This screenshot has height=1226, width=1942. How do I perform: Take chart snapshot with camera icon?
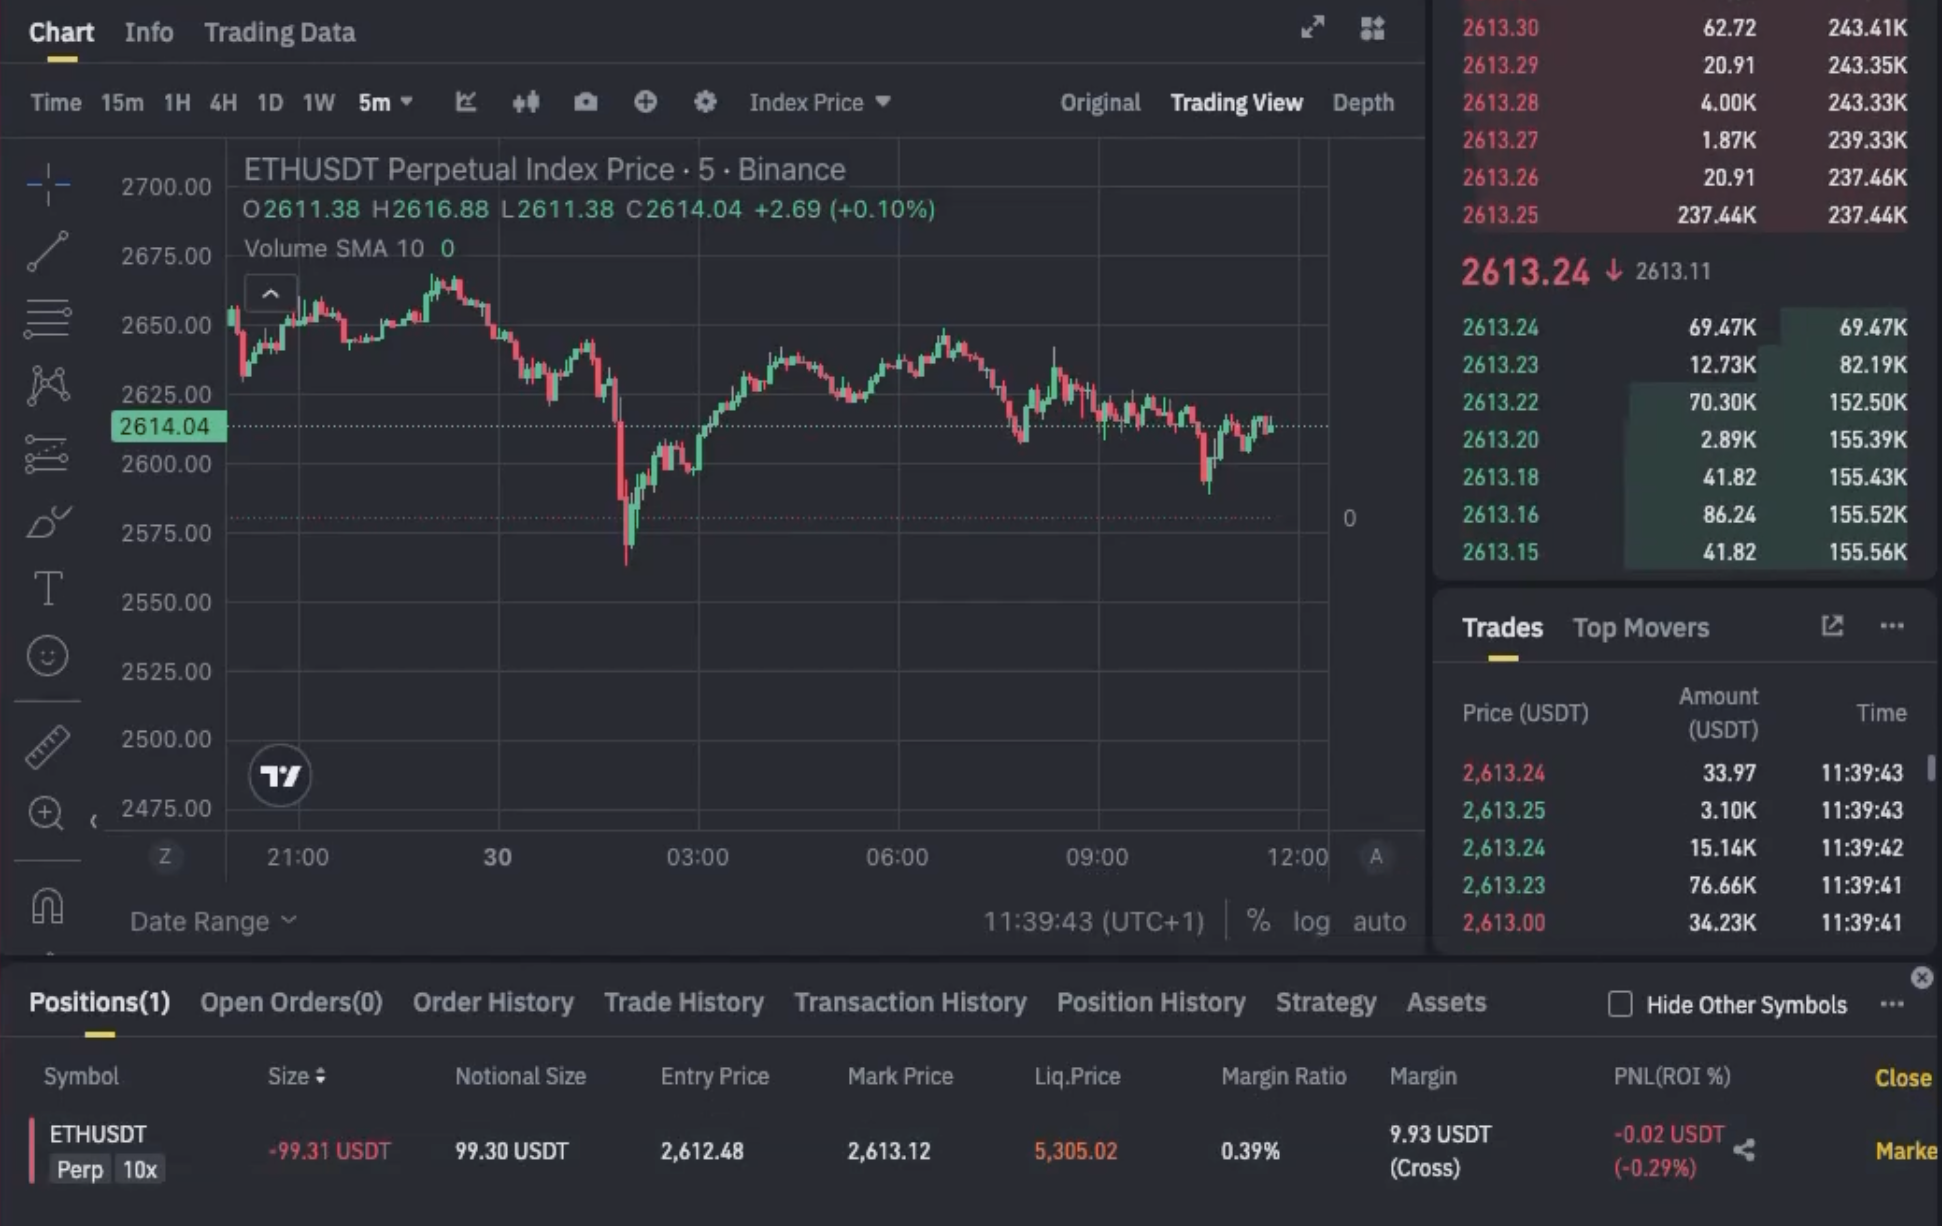[x=585, y=102]
